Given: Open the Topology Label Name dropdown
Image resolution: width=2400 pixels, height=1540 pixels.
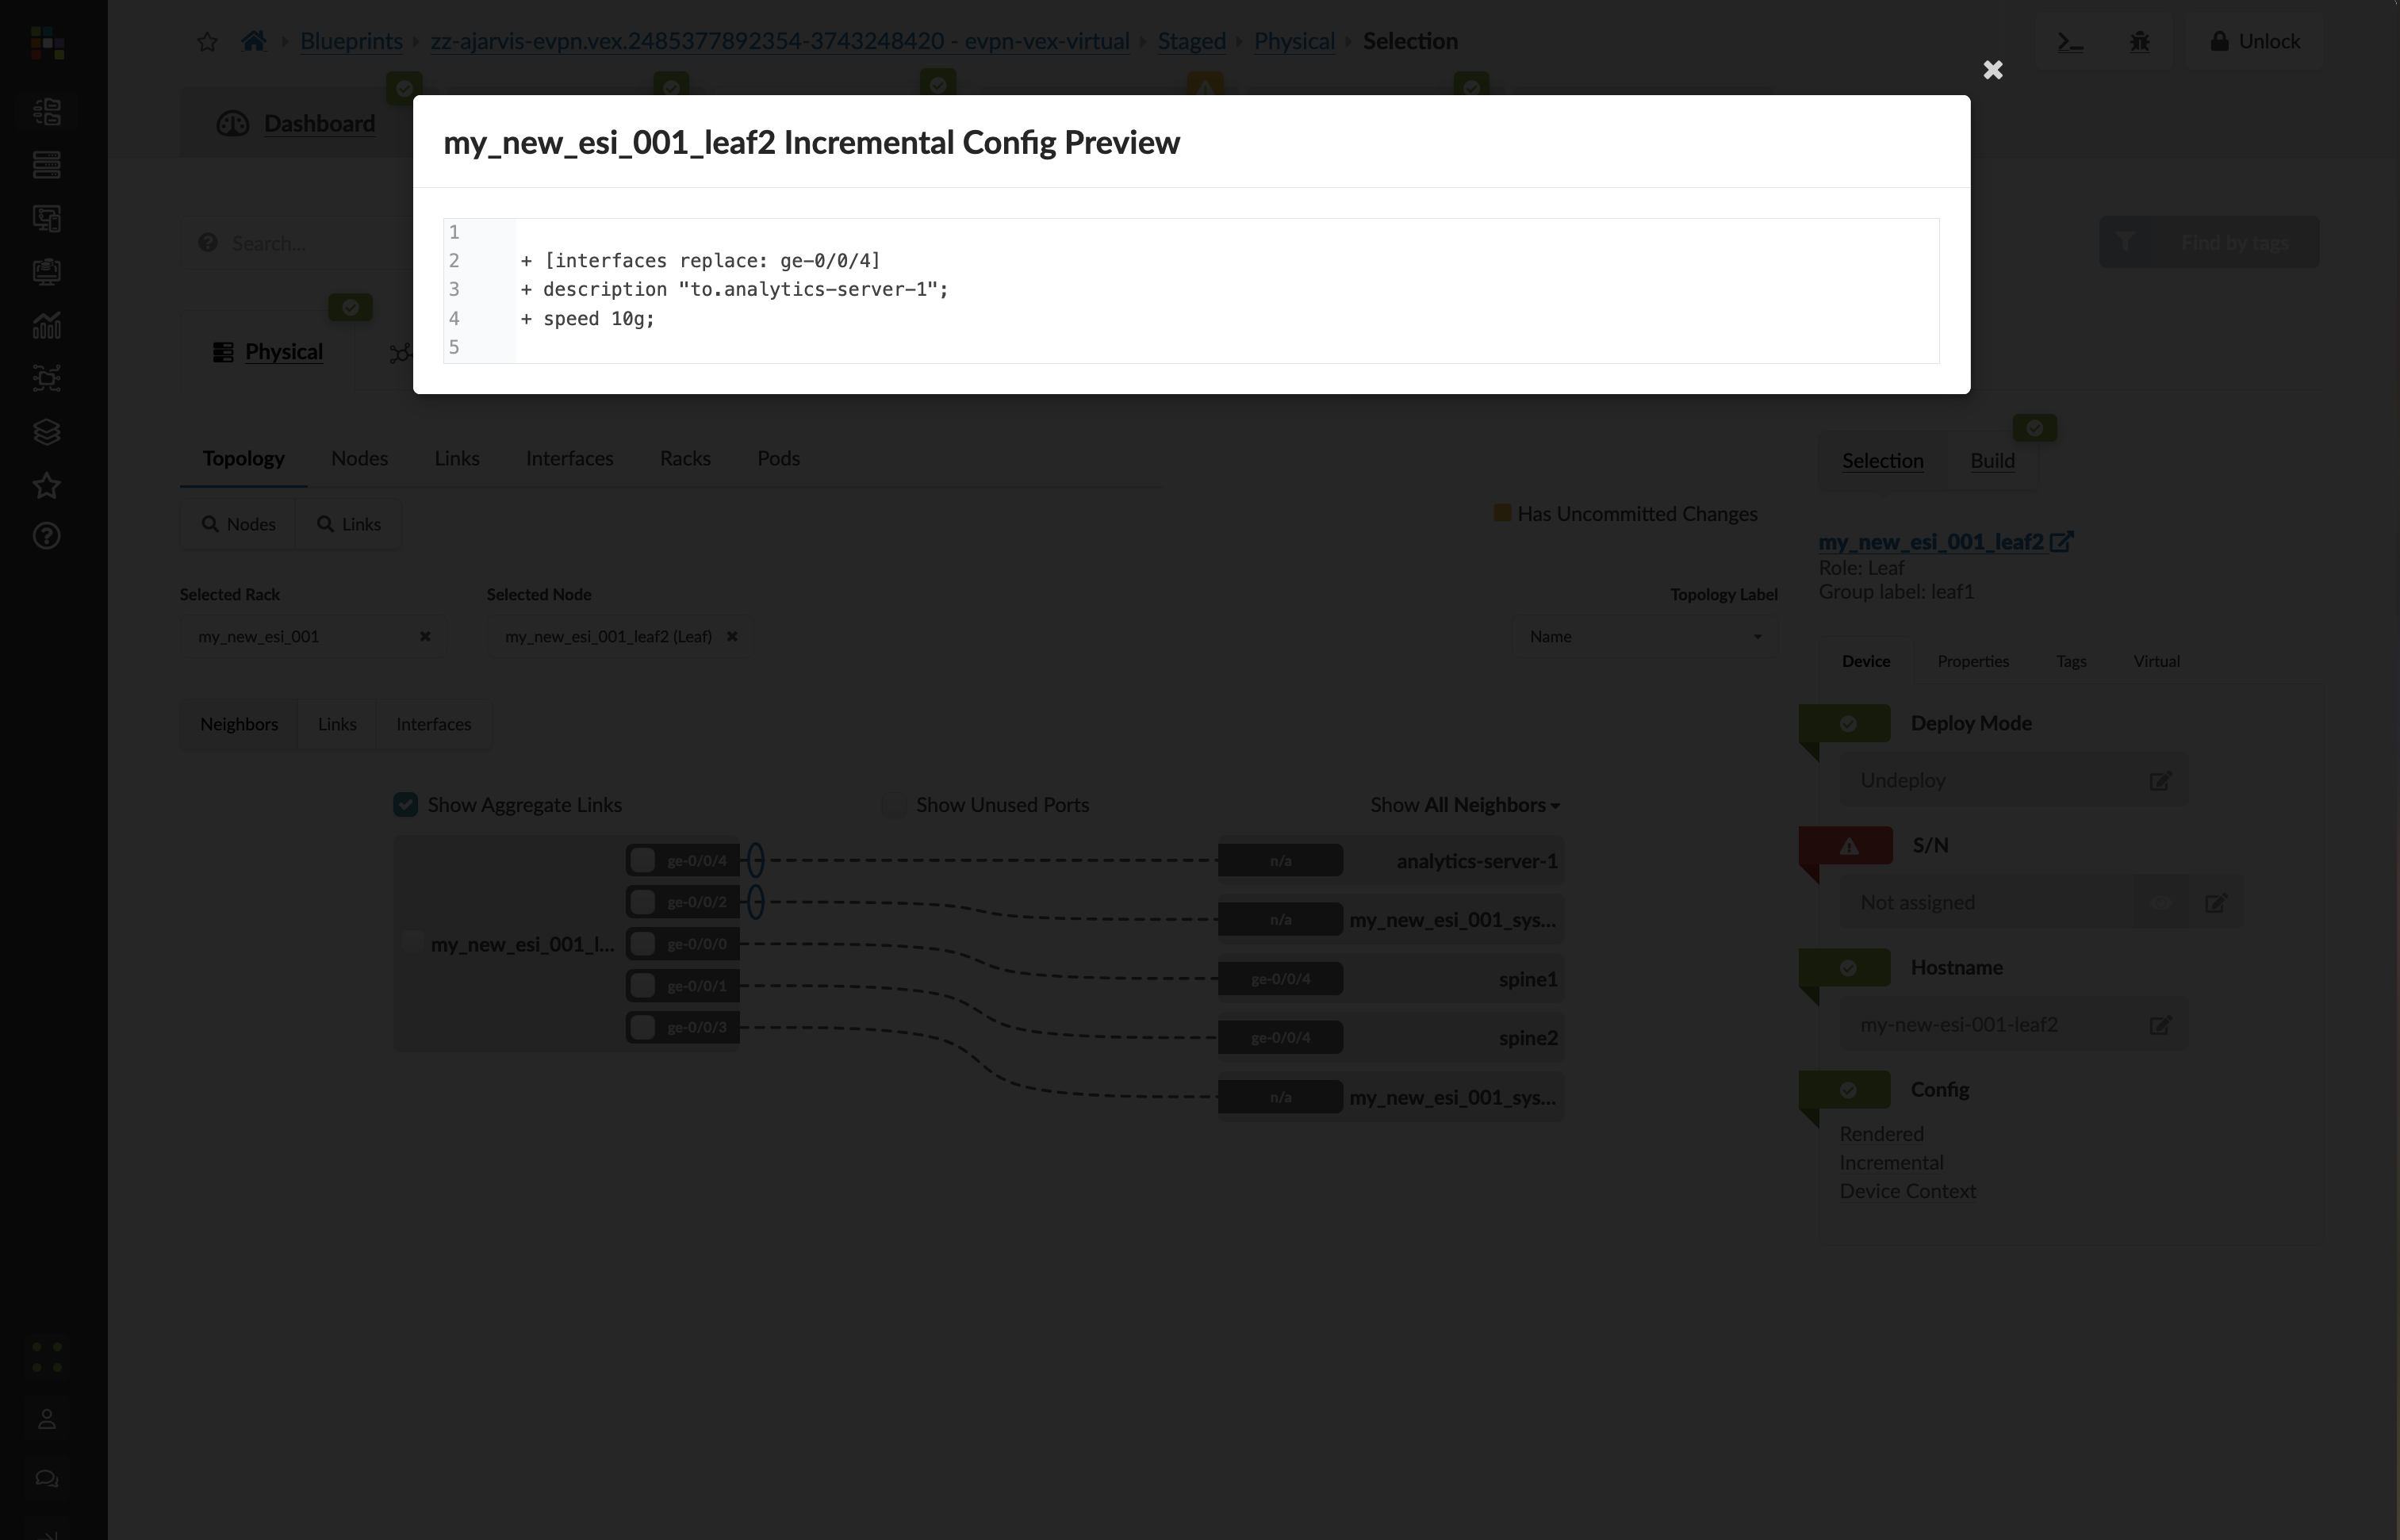Looking at the screenshot, I should coord(1644,637).
